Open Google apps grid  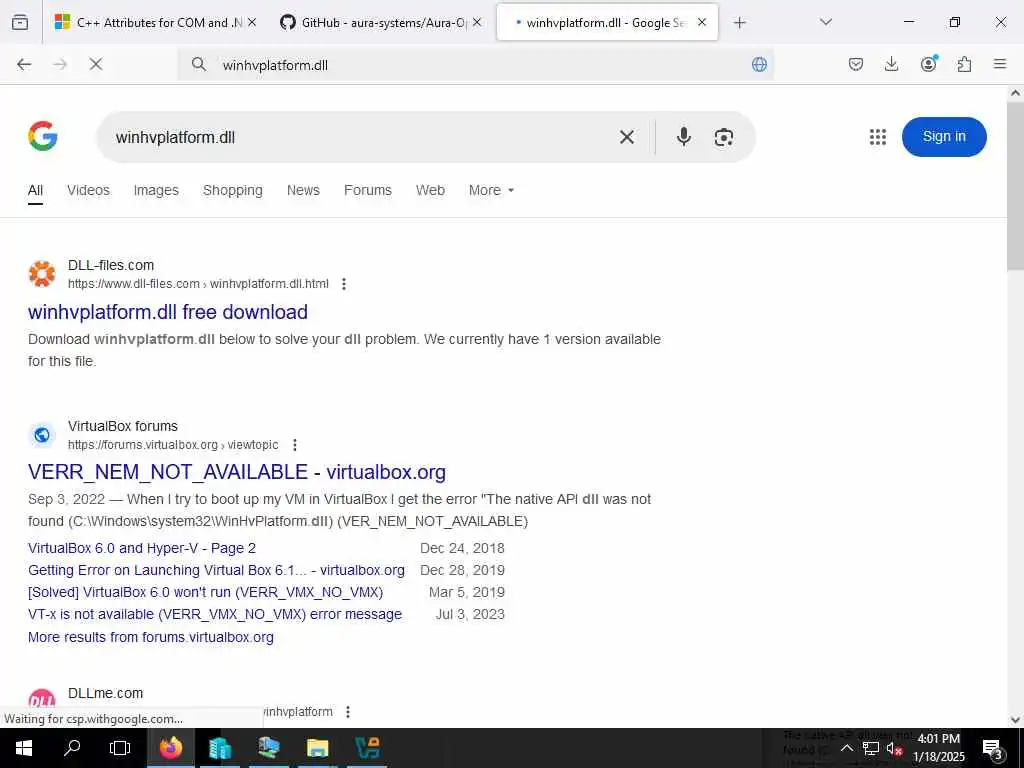pyautogui.click(x=878, y=136)
